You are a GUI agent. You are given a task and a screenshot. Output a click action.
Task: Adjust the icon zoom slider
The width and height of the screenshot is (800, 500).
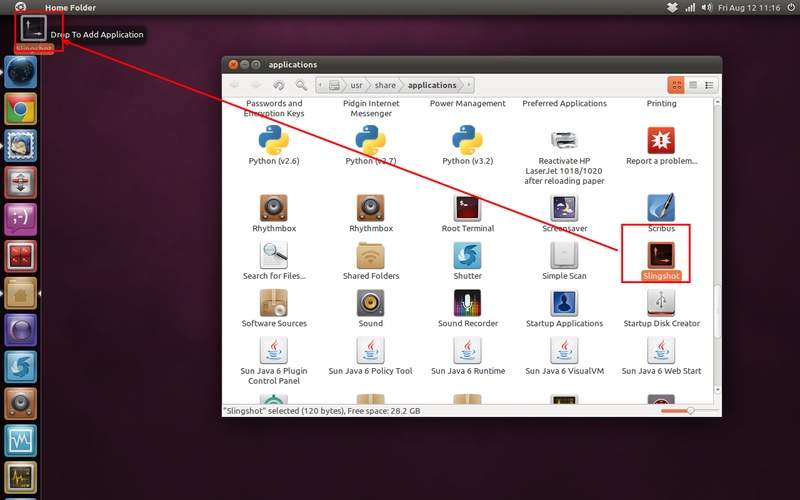tap(689, 411)
